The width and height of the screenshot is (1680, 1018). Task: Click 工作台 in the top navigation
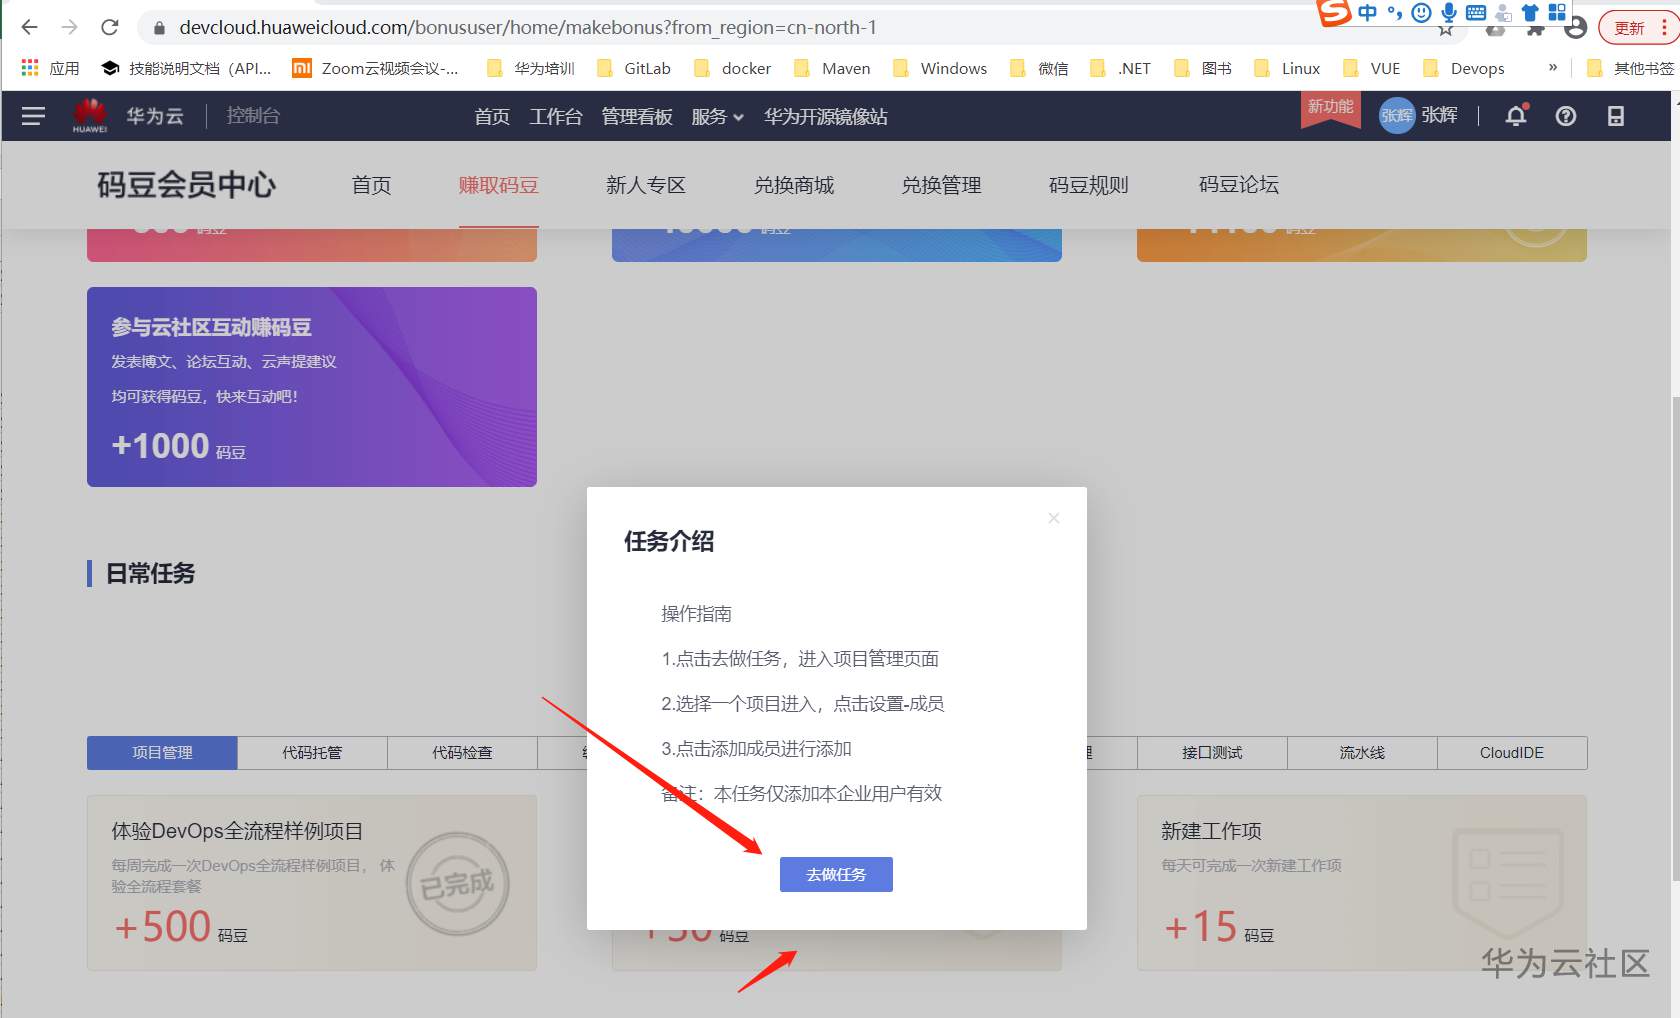coord(556,117)
